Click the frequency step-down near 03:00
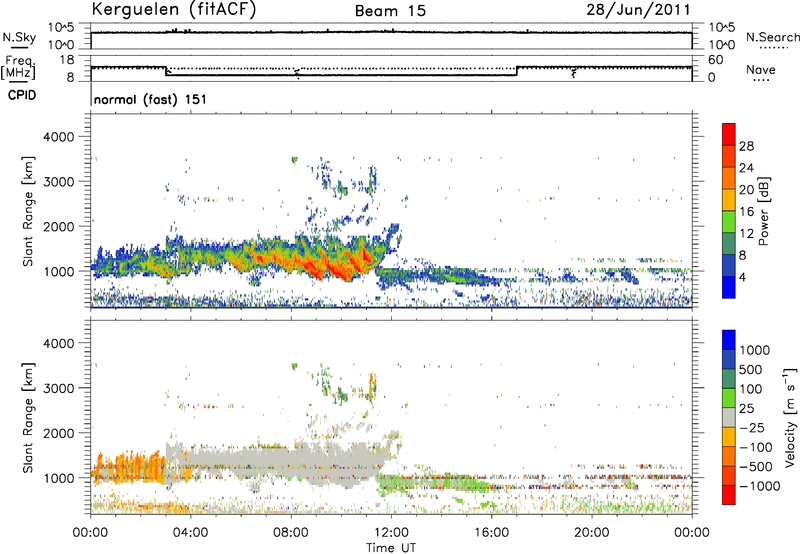The image size is (800, 554). [166, 71]
